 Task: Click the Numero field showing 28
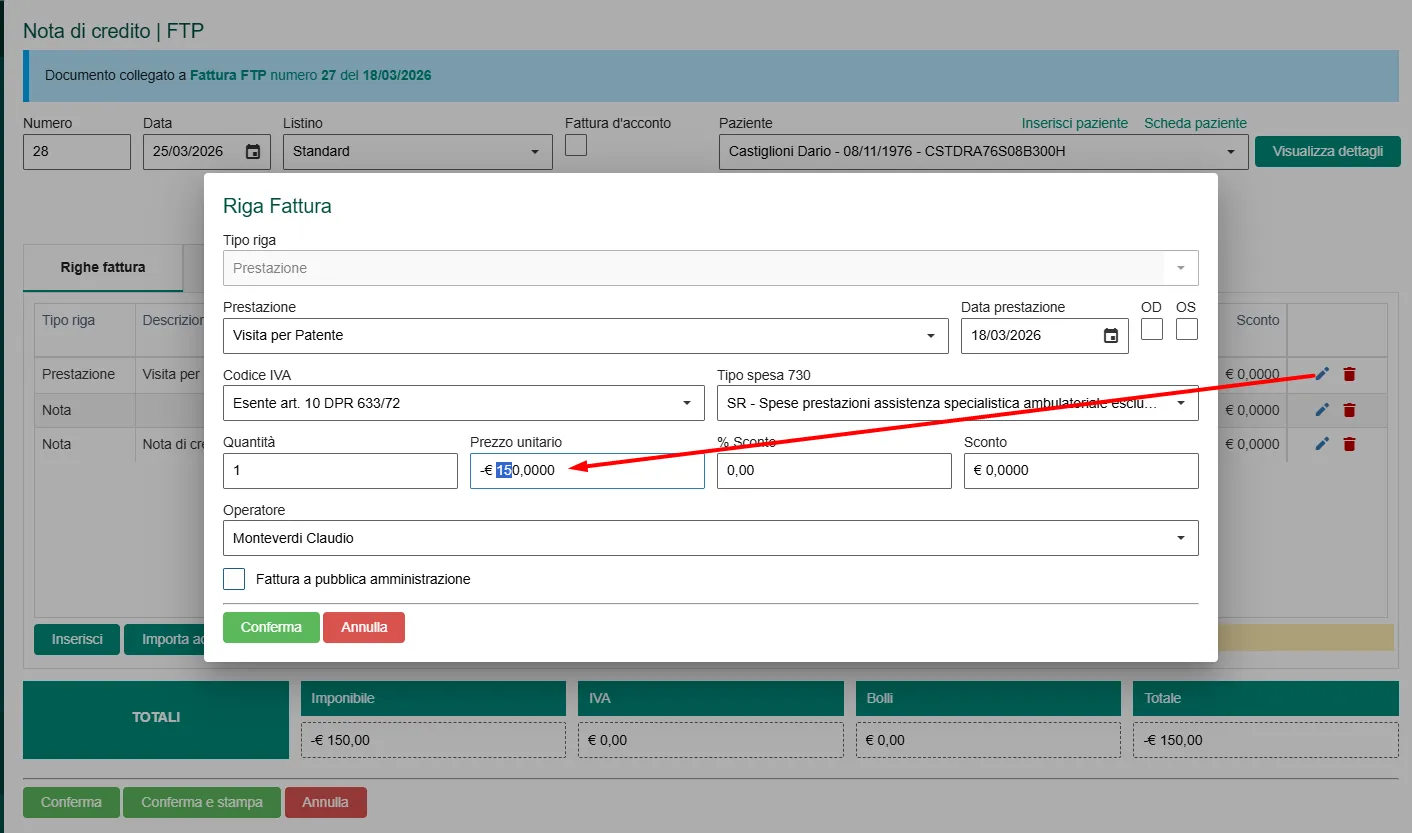[77, 152]
